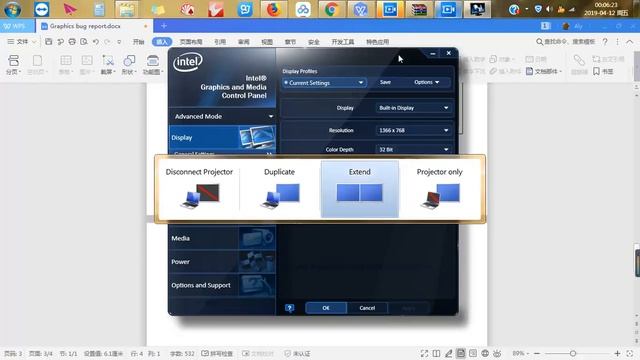Click OK in Intel control panel
The image size is (640, 360).
tap(326, 308)
